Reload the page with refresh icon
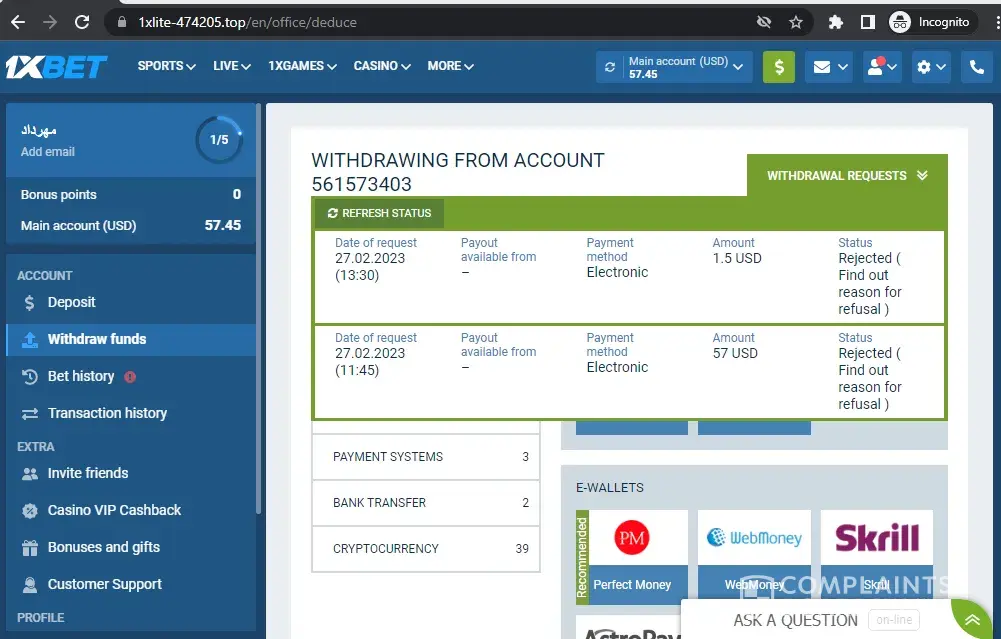Image resolution: width=1001 pixels, height=639 pixels. click(x=82, y=22)
